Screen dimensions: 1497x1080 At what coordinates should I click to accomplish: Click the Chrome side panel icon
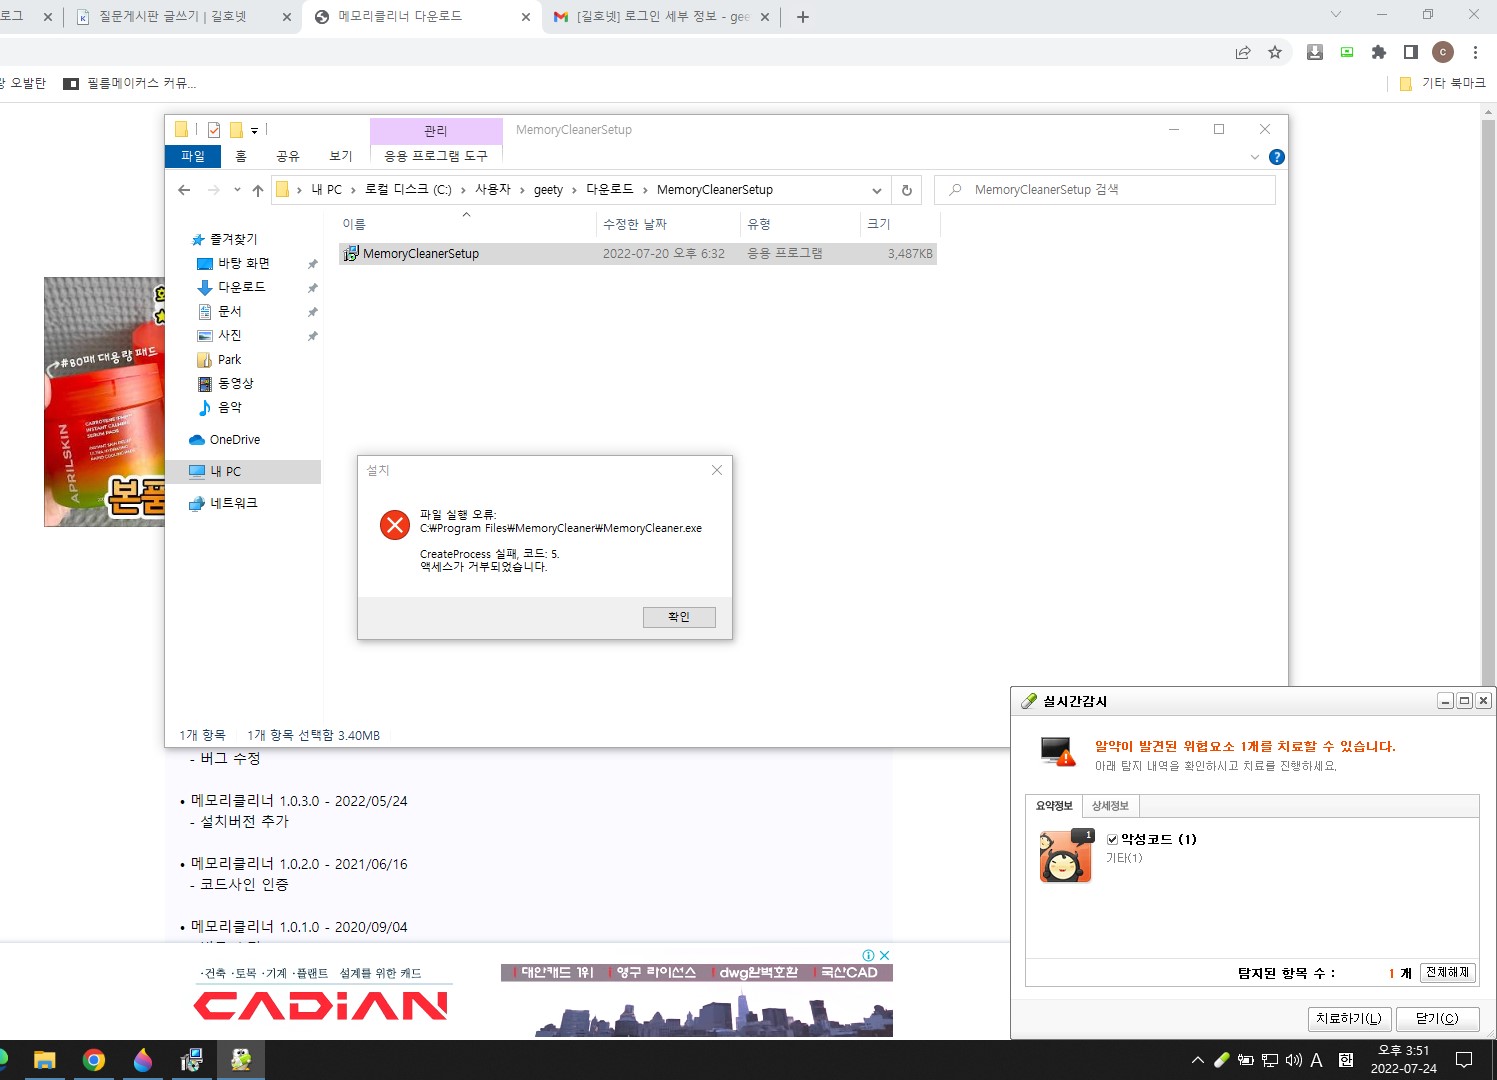1411,52
